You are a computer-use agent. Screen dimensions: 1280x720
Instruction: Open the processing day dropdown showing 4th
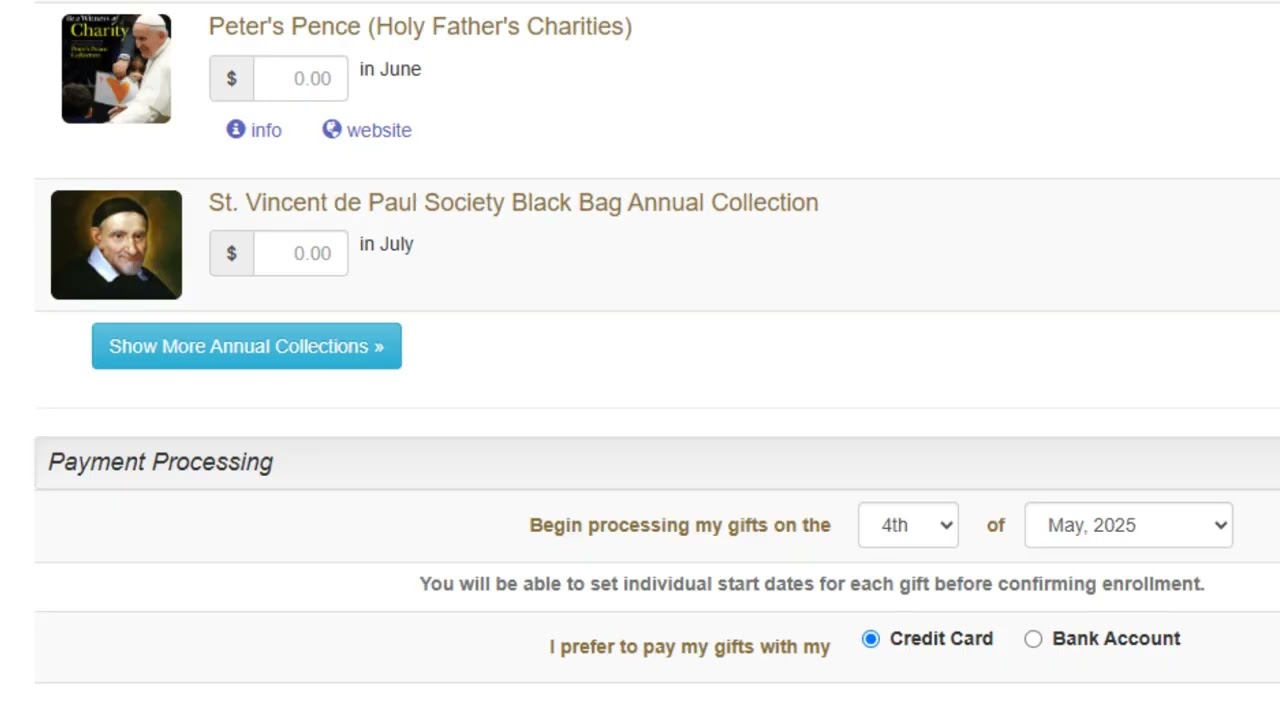(x=908, y=525)
